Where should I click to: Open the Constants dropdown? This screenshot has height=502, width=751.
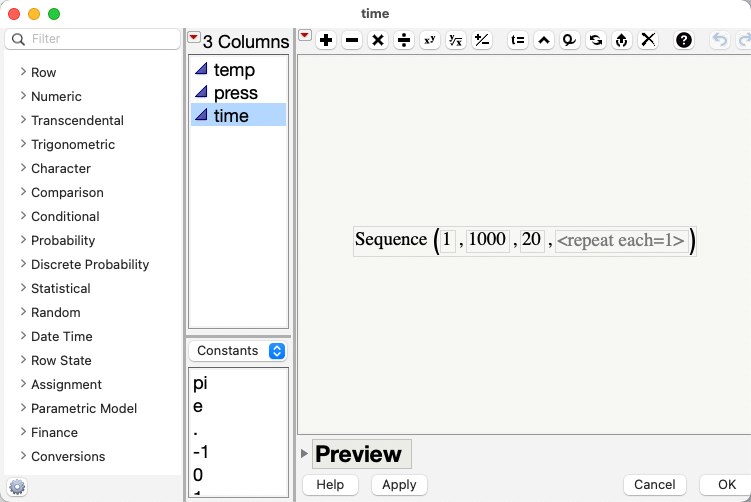pos(238,351)
